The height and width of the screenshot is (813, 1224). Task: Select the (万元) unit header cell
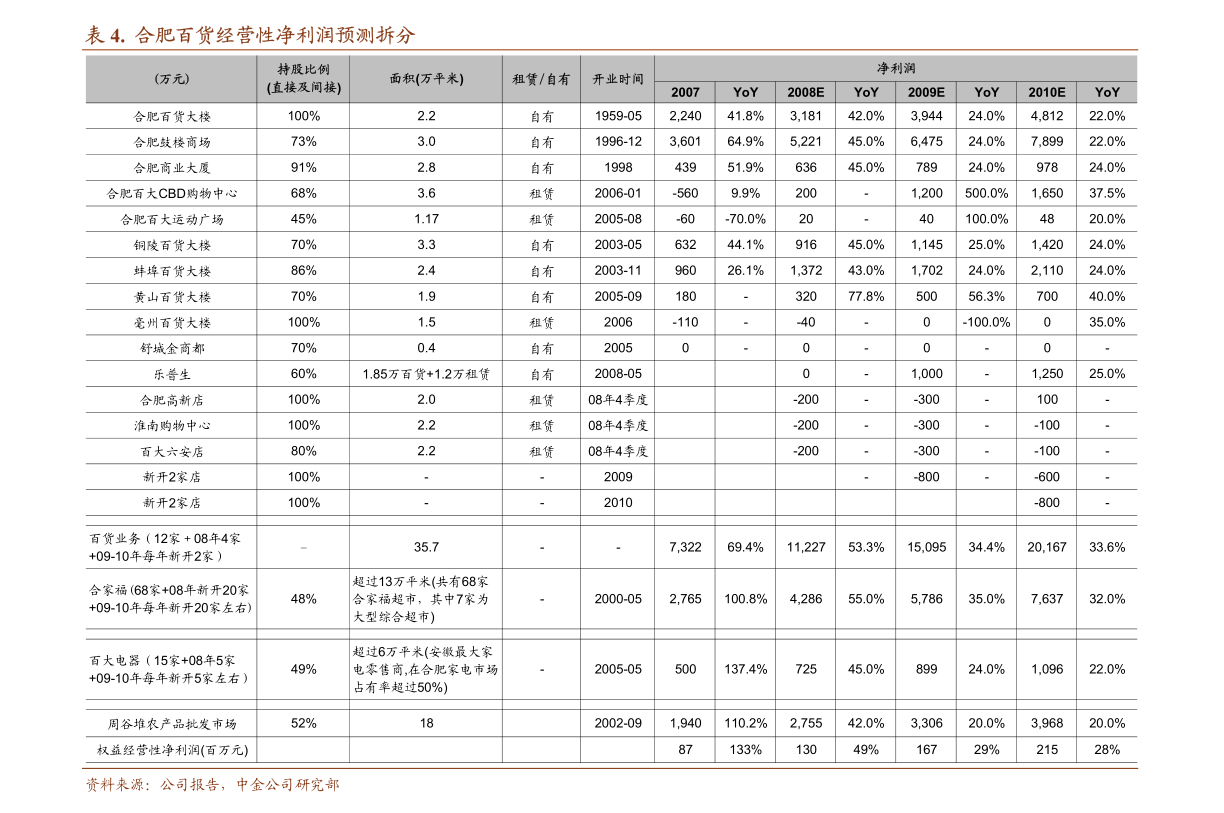171,79
